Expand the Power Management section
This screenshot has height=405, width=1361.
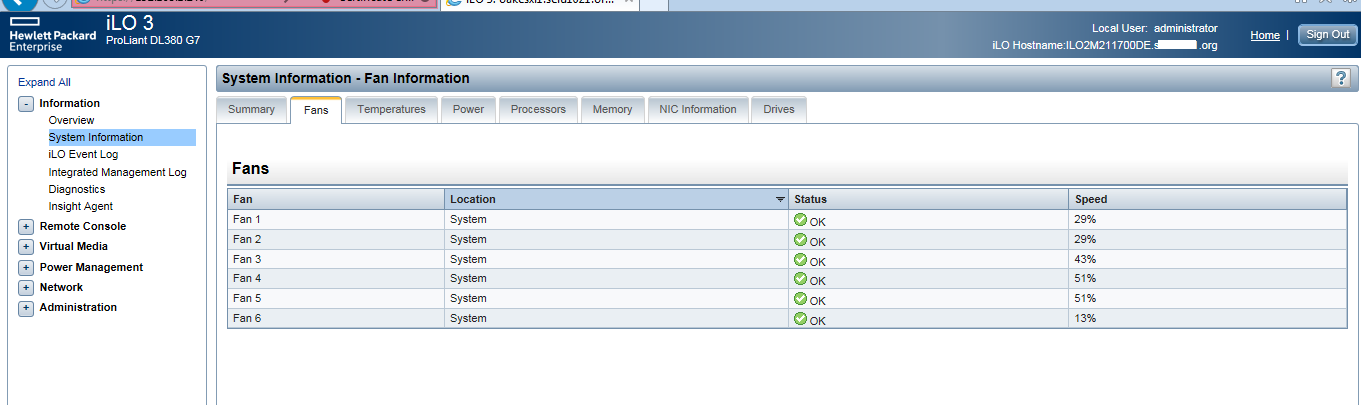click(x=26, y=268)
